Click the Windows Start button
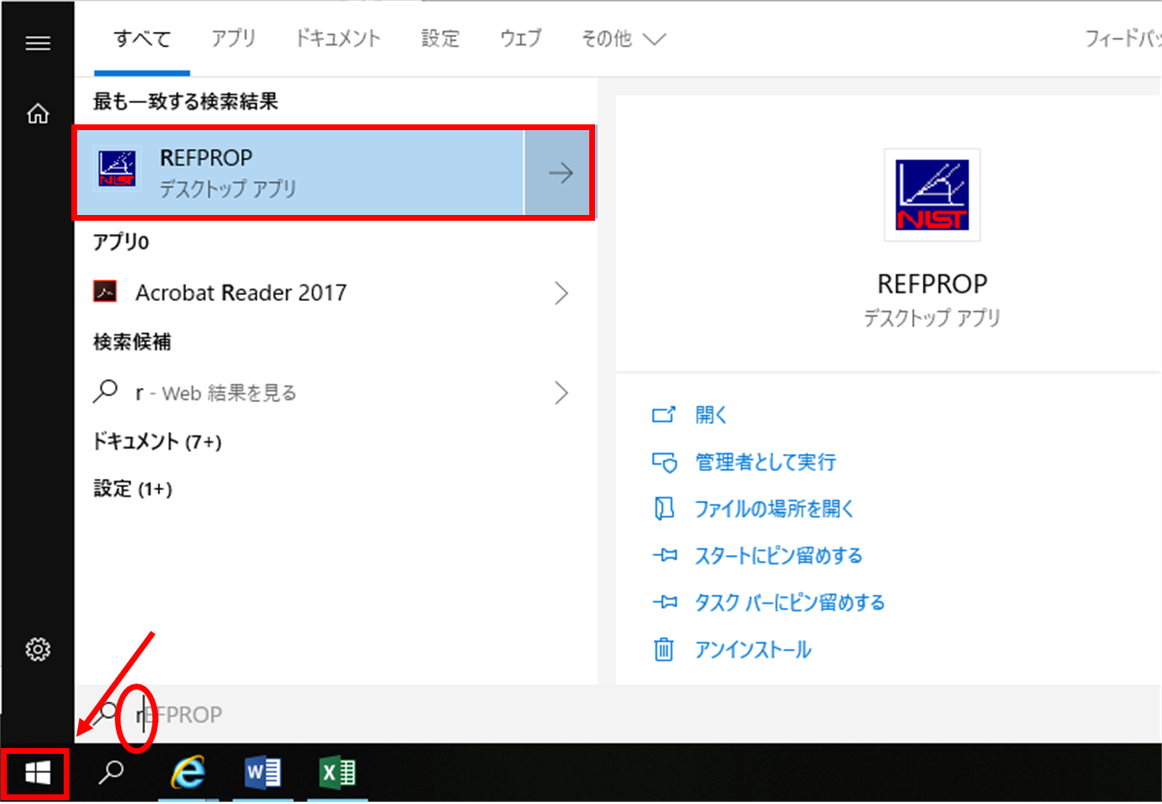The image size is (1162, 804). pos(36,774)
